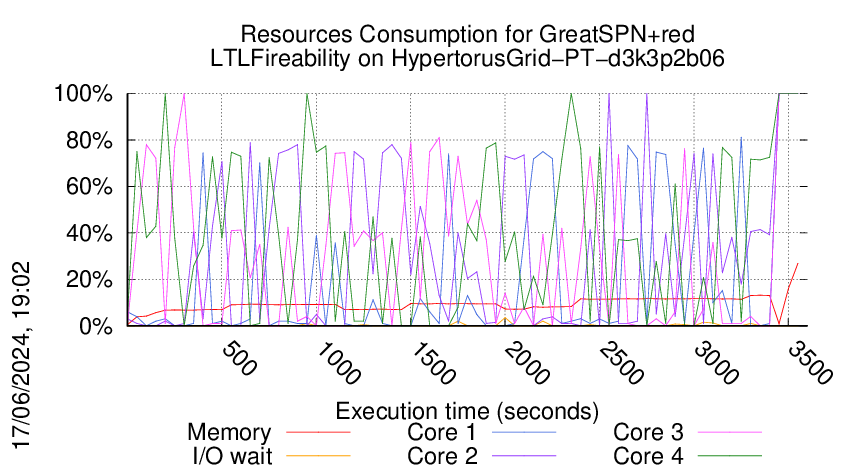
Task: Click the 500 x-axis tick label
Action: [x=239, y=359]
